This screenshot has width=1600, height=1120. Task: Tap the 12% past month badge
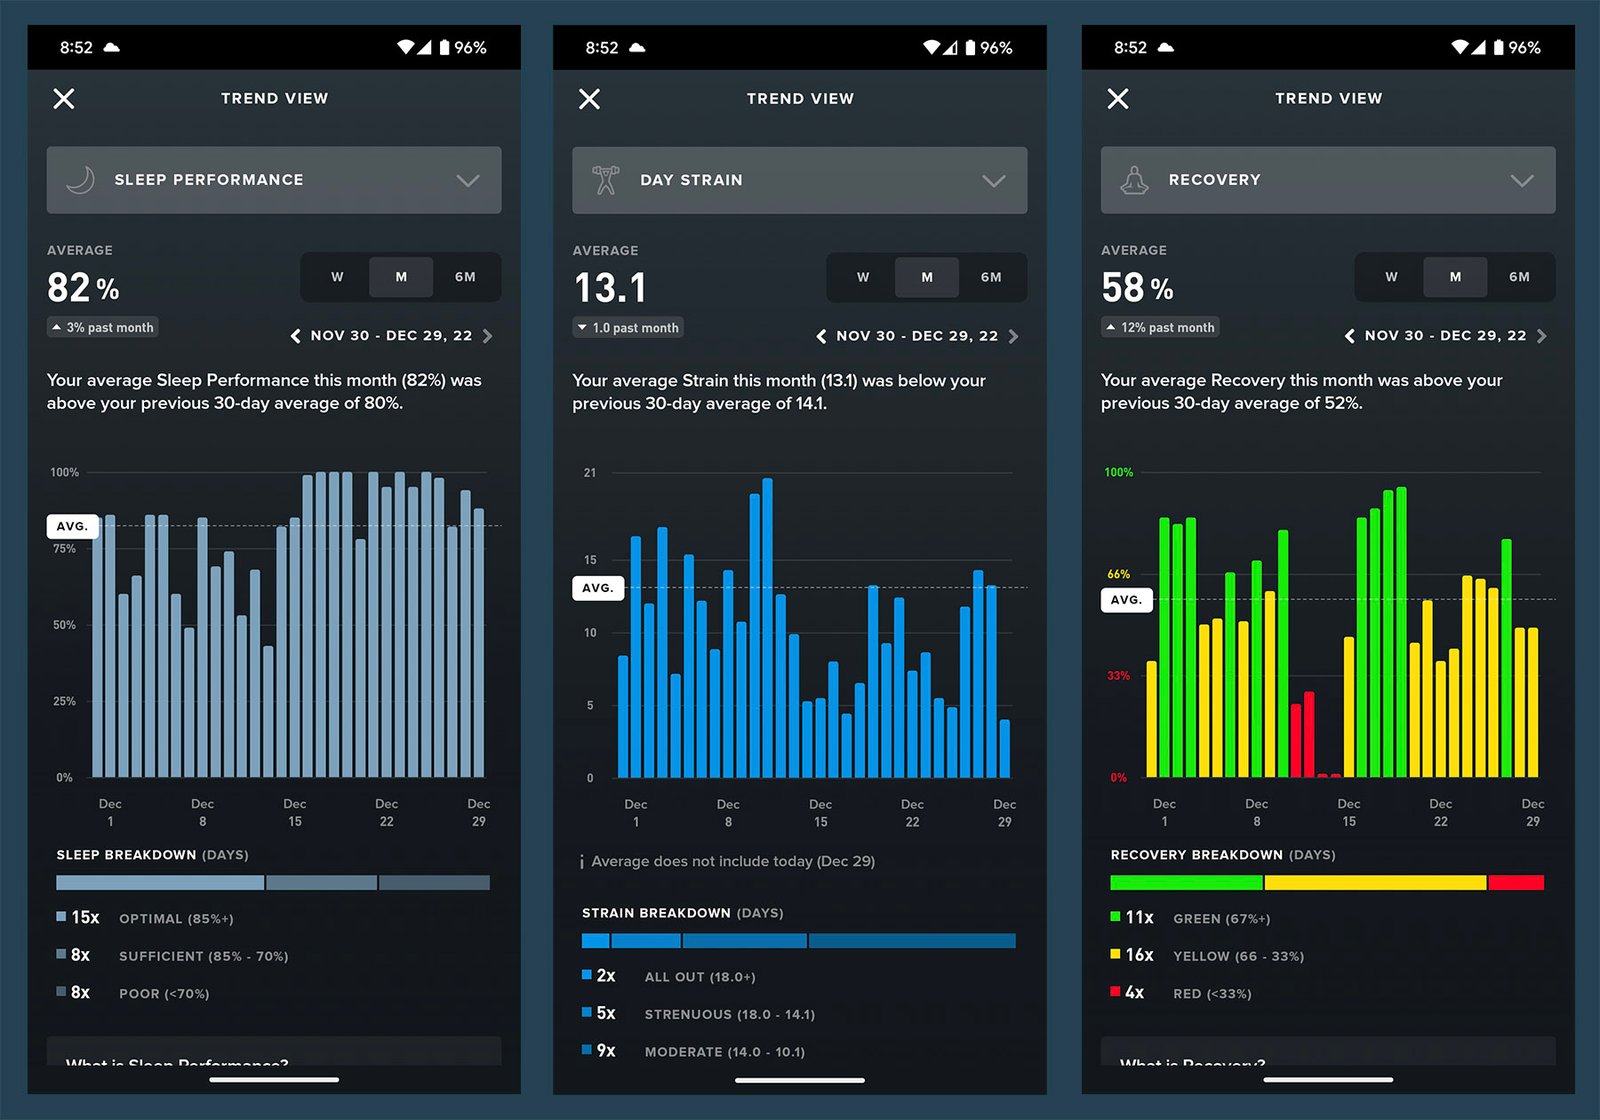pyautogui.click(x=1160, y=327)
